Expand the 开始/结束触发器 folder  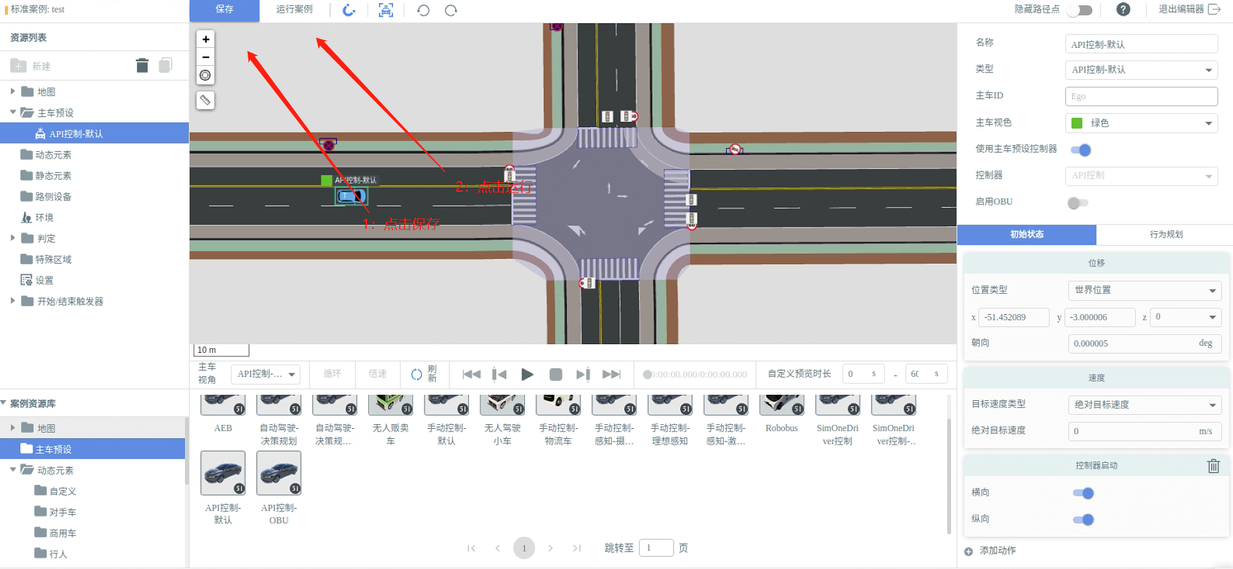point(14,301)
